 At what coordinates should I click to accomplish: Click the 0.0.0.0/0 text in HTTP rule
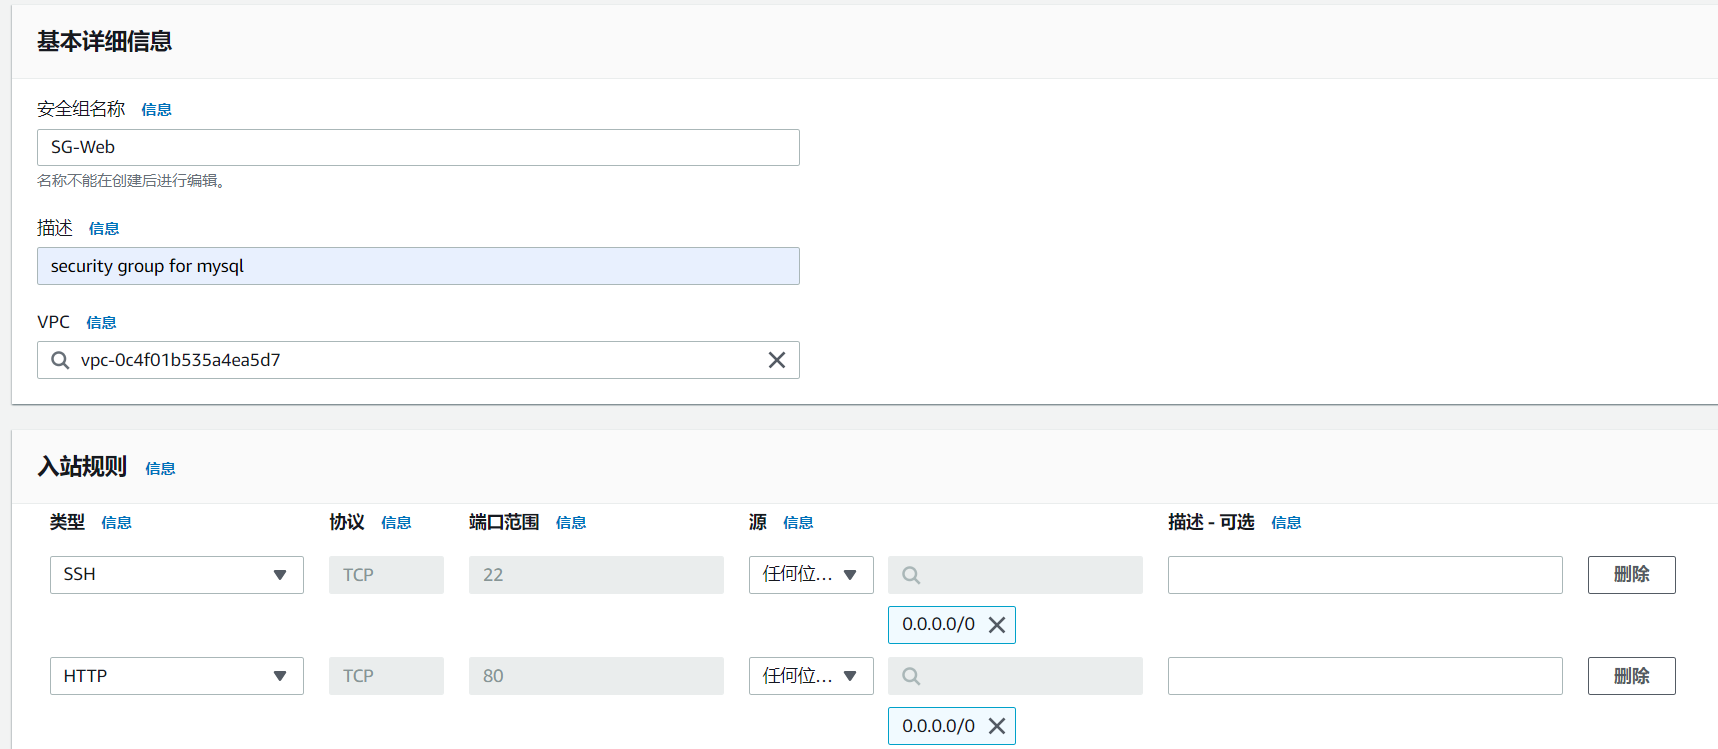point(938,726)
